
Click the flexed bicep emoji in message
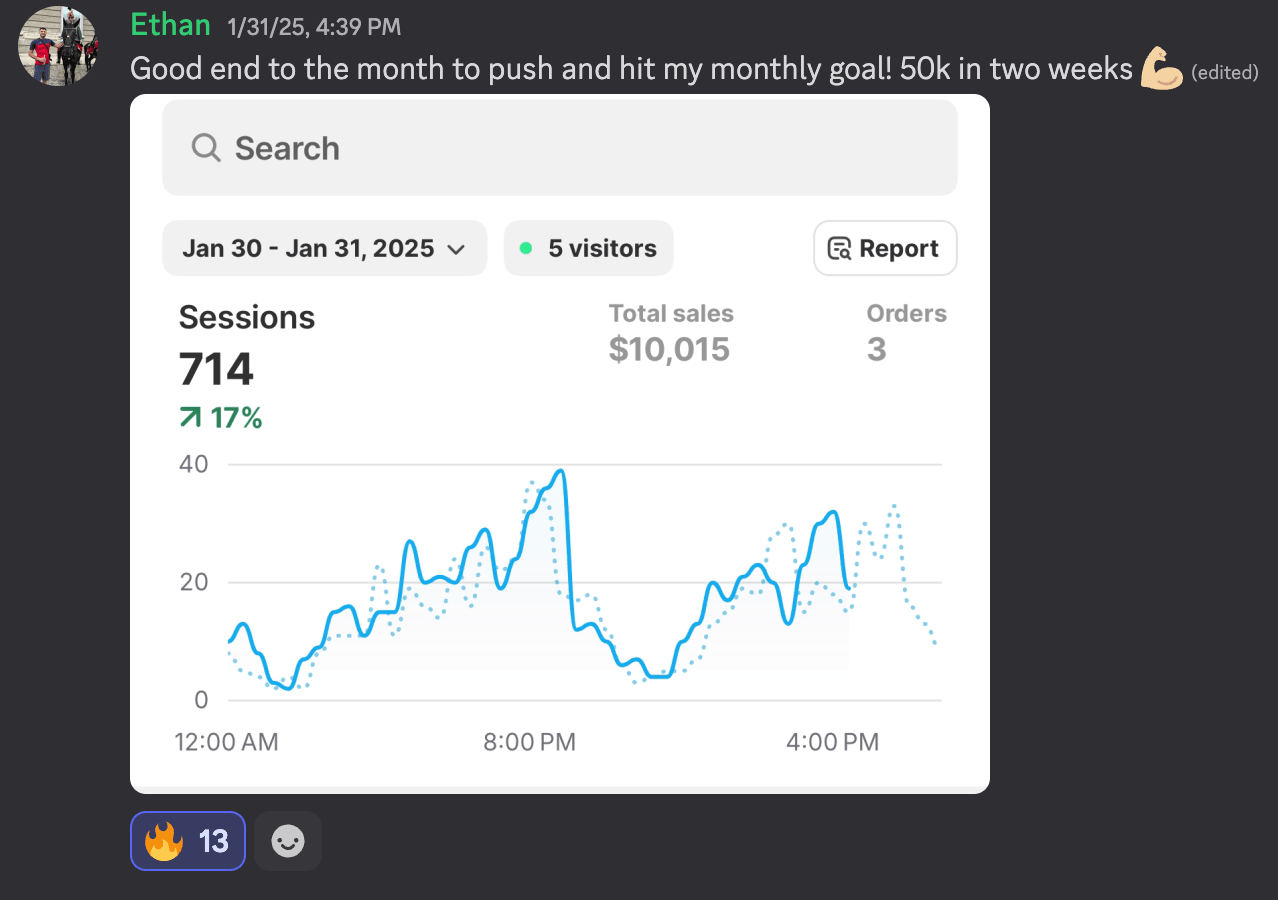(1162, 69)
